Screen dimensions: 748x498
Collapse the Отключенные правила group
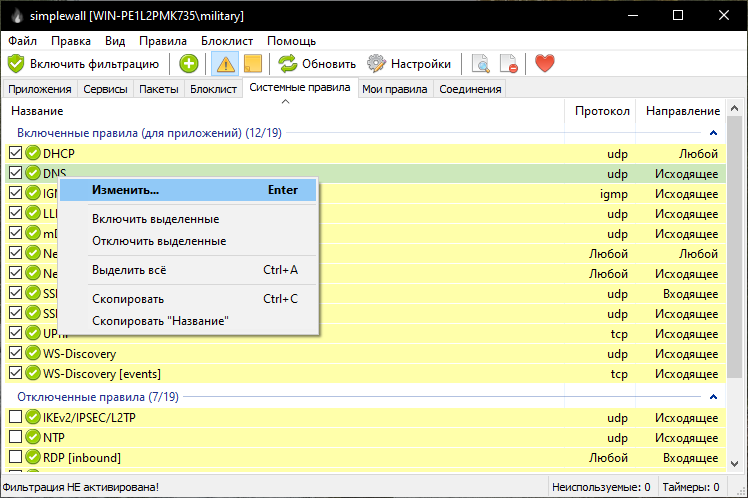(713, 397)
